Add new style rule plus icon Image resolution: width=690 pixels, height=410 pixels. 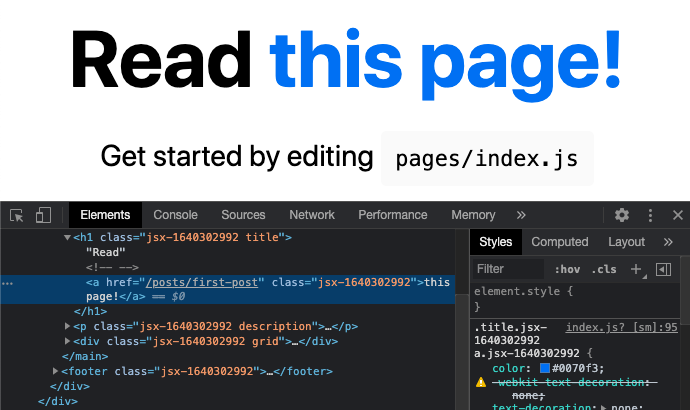(x=636, y=269)
